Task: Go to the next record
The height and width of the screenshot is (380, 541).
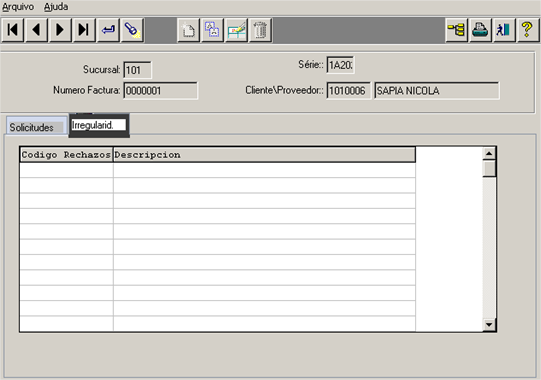Action: pyautogui.click(x=60, y=30)
